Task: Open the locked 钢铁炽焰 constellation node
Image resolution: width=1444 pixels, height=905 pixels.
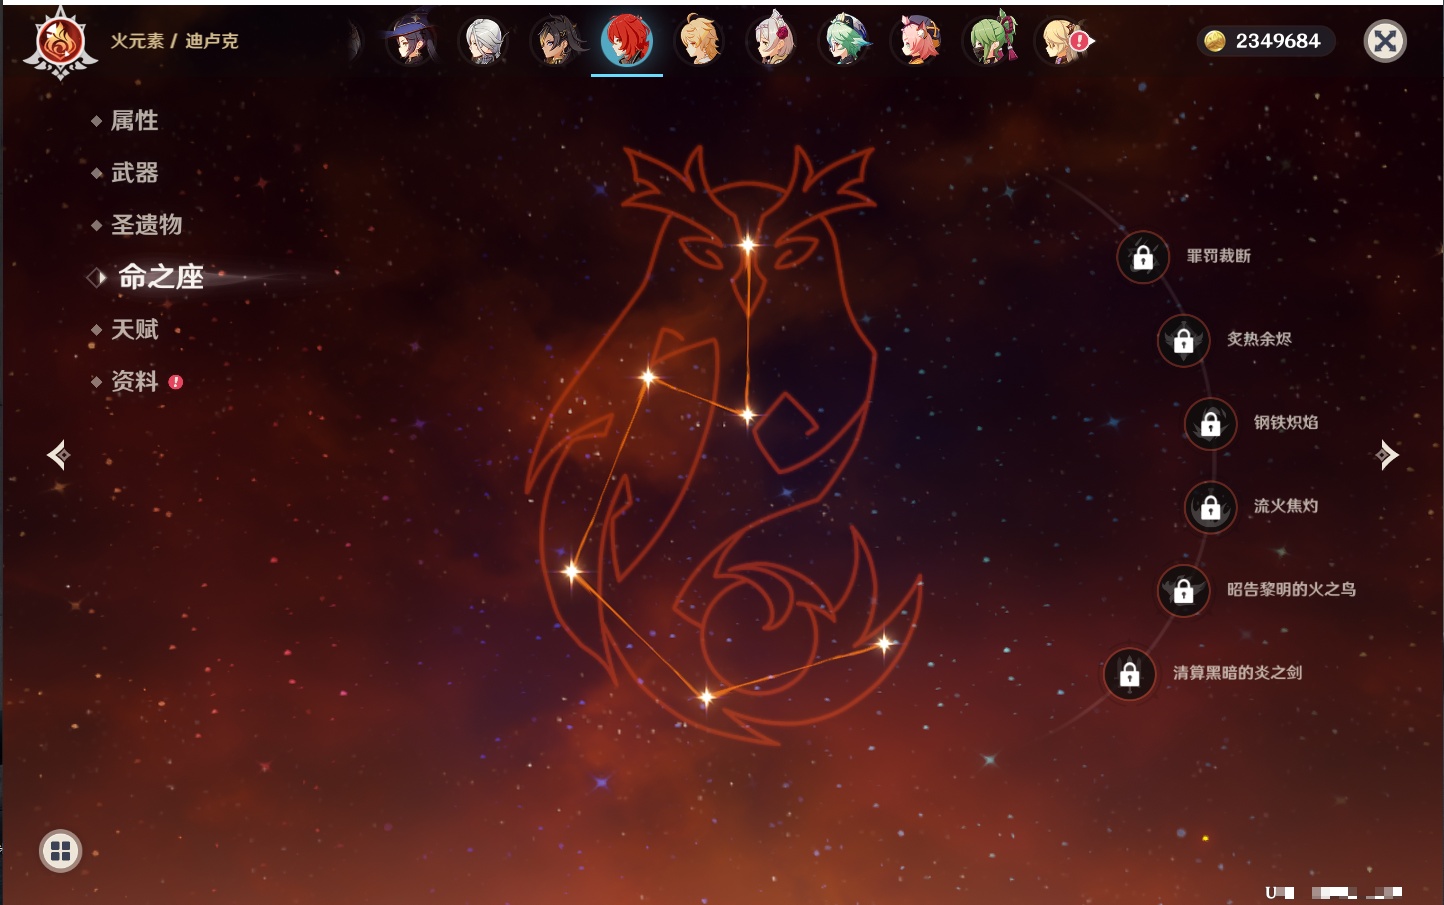Action: coord(1210,424)
